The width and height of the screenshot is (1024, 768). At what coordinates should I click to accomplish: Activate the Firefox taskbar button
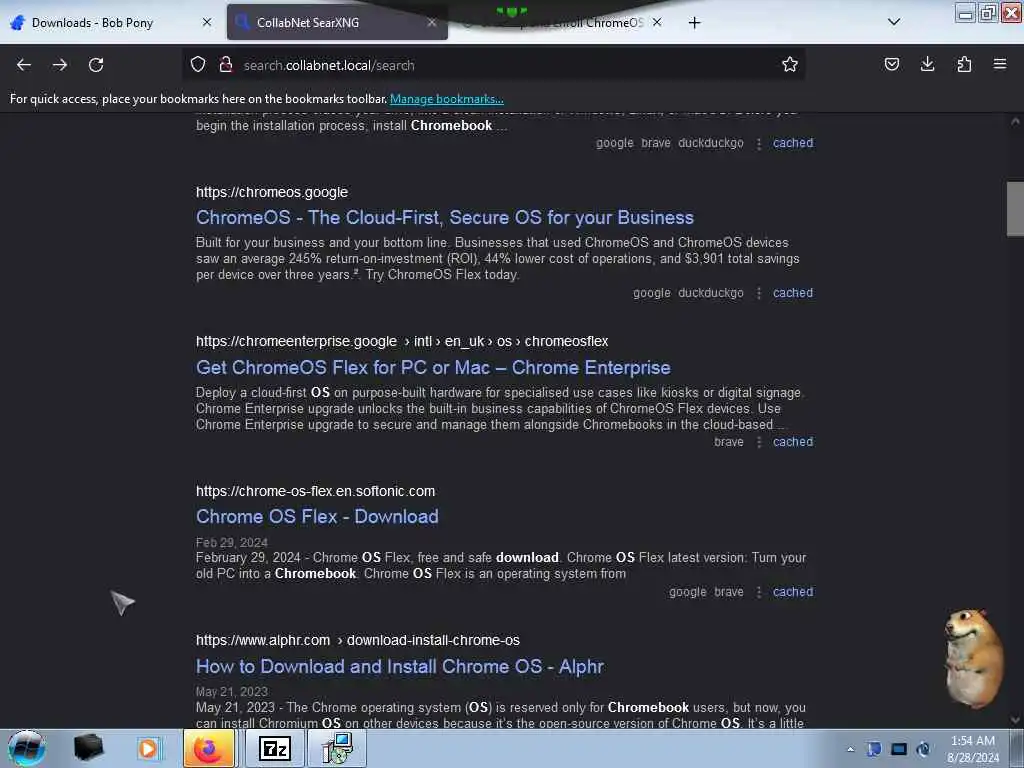(209, 748)
